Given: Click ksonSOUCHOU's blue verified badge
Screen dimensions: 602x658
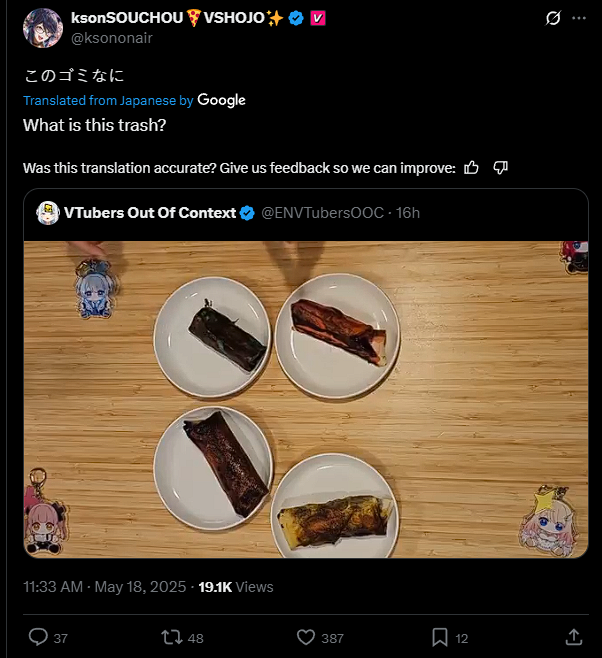Looking at the screenshot, I should (x=296, y=19).
